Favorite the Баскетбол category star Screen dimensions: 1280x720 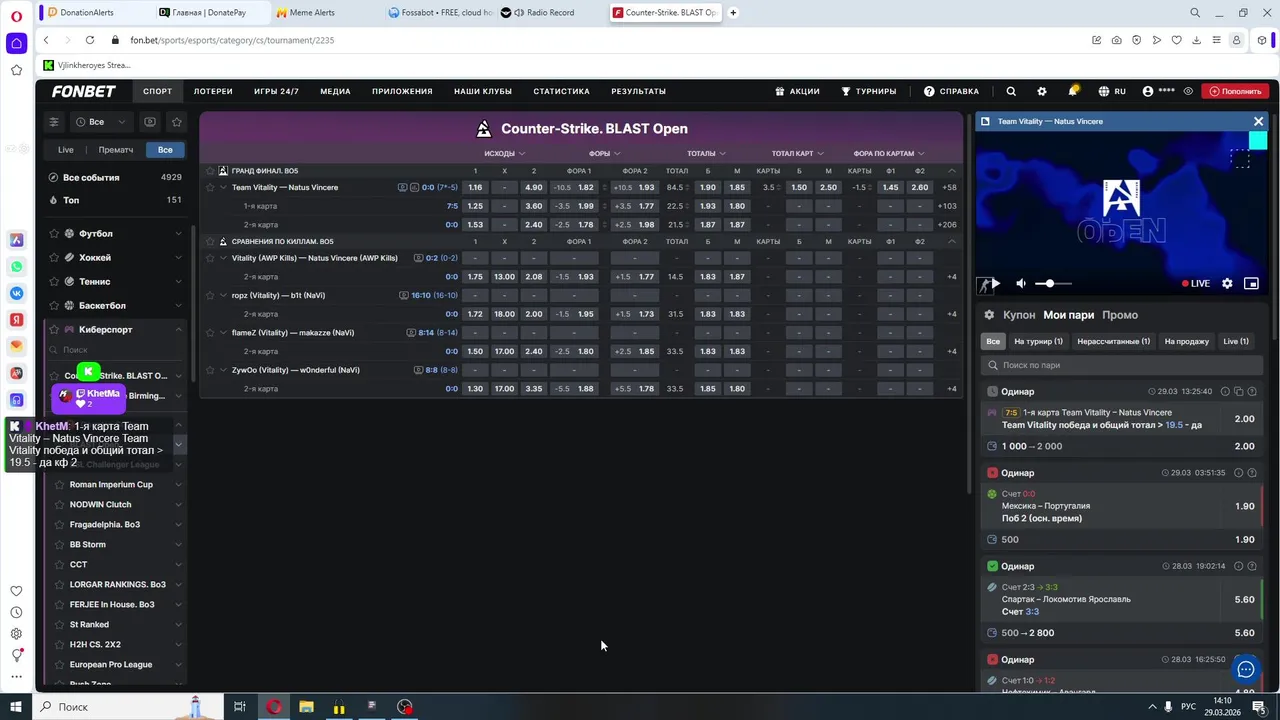tap(54, 306)
